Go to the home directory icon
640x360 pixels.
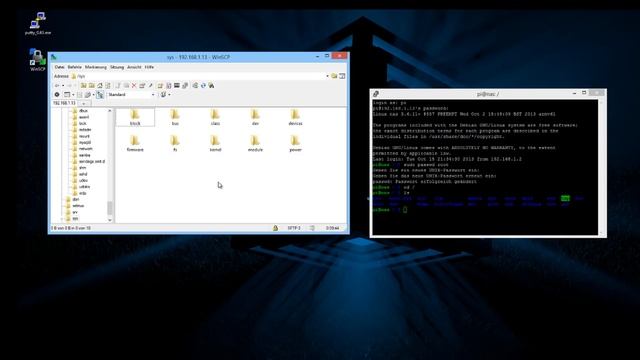tap(100, 85)
